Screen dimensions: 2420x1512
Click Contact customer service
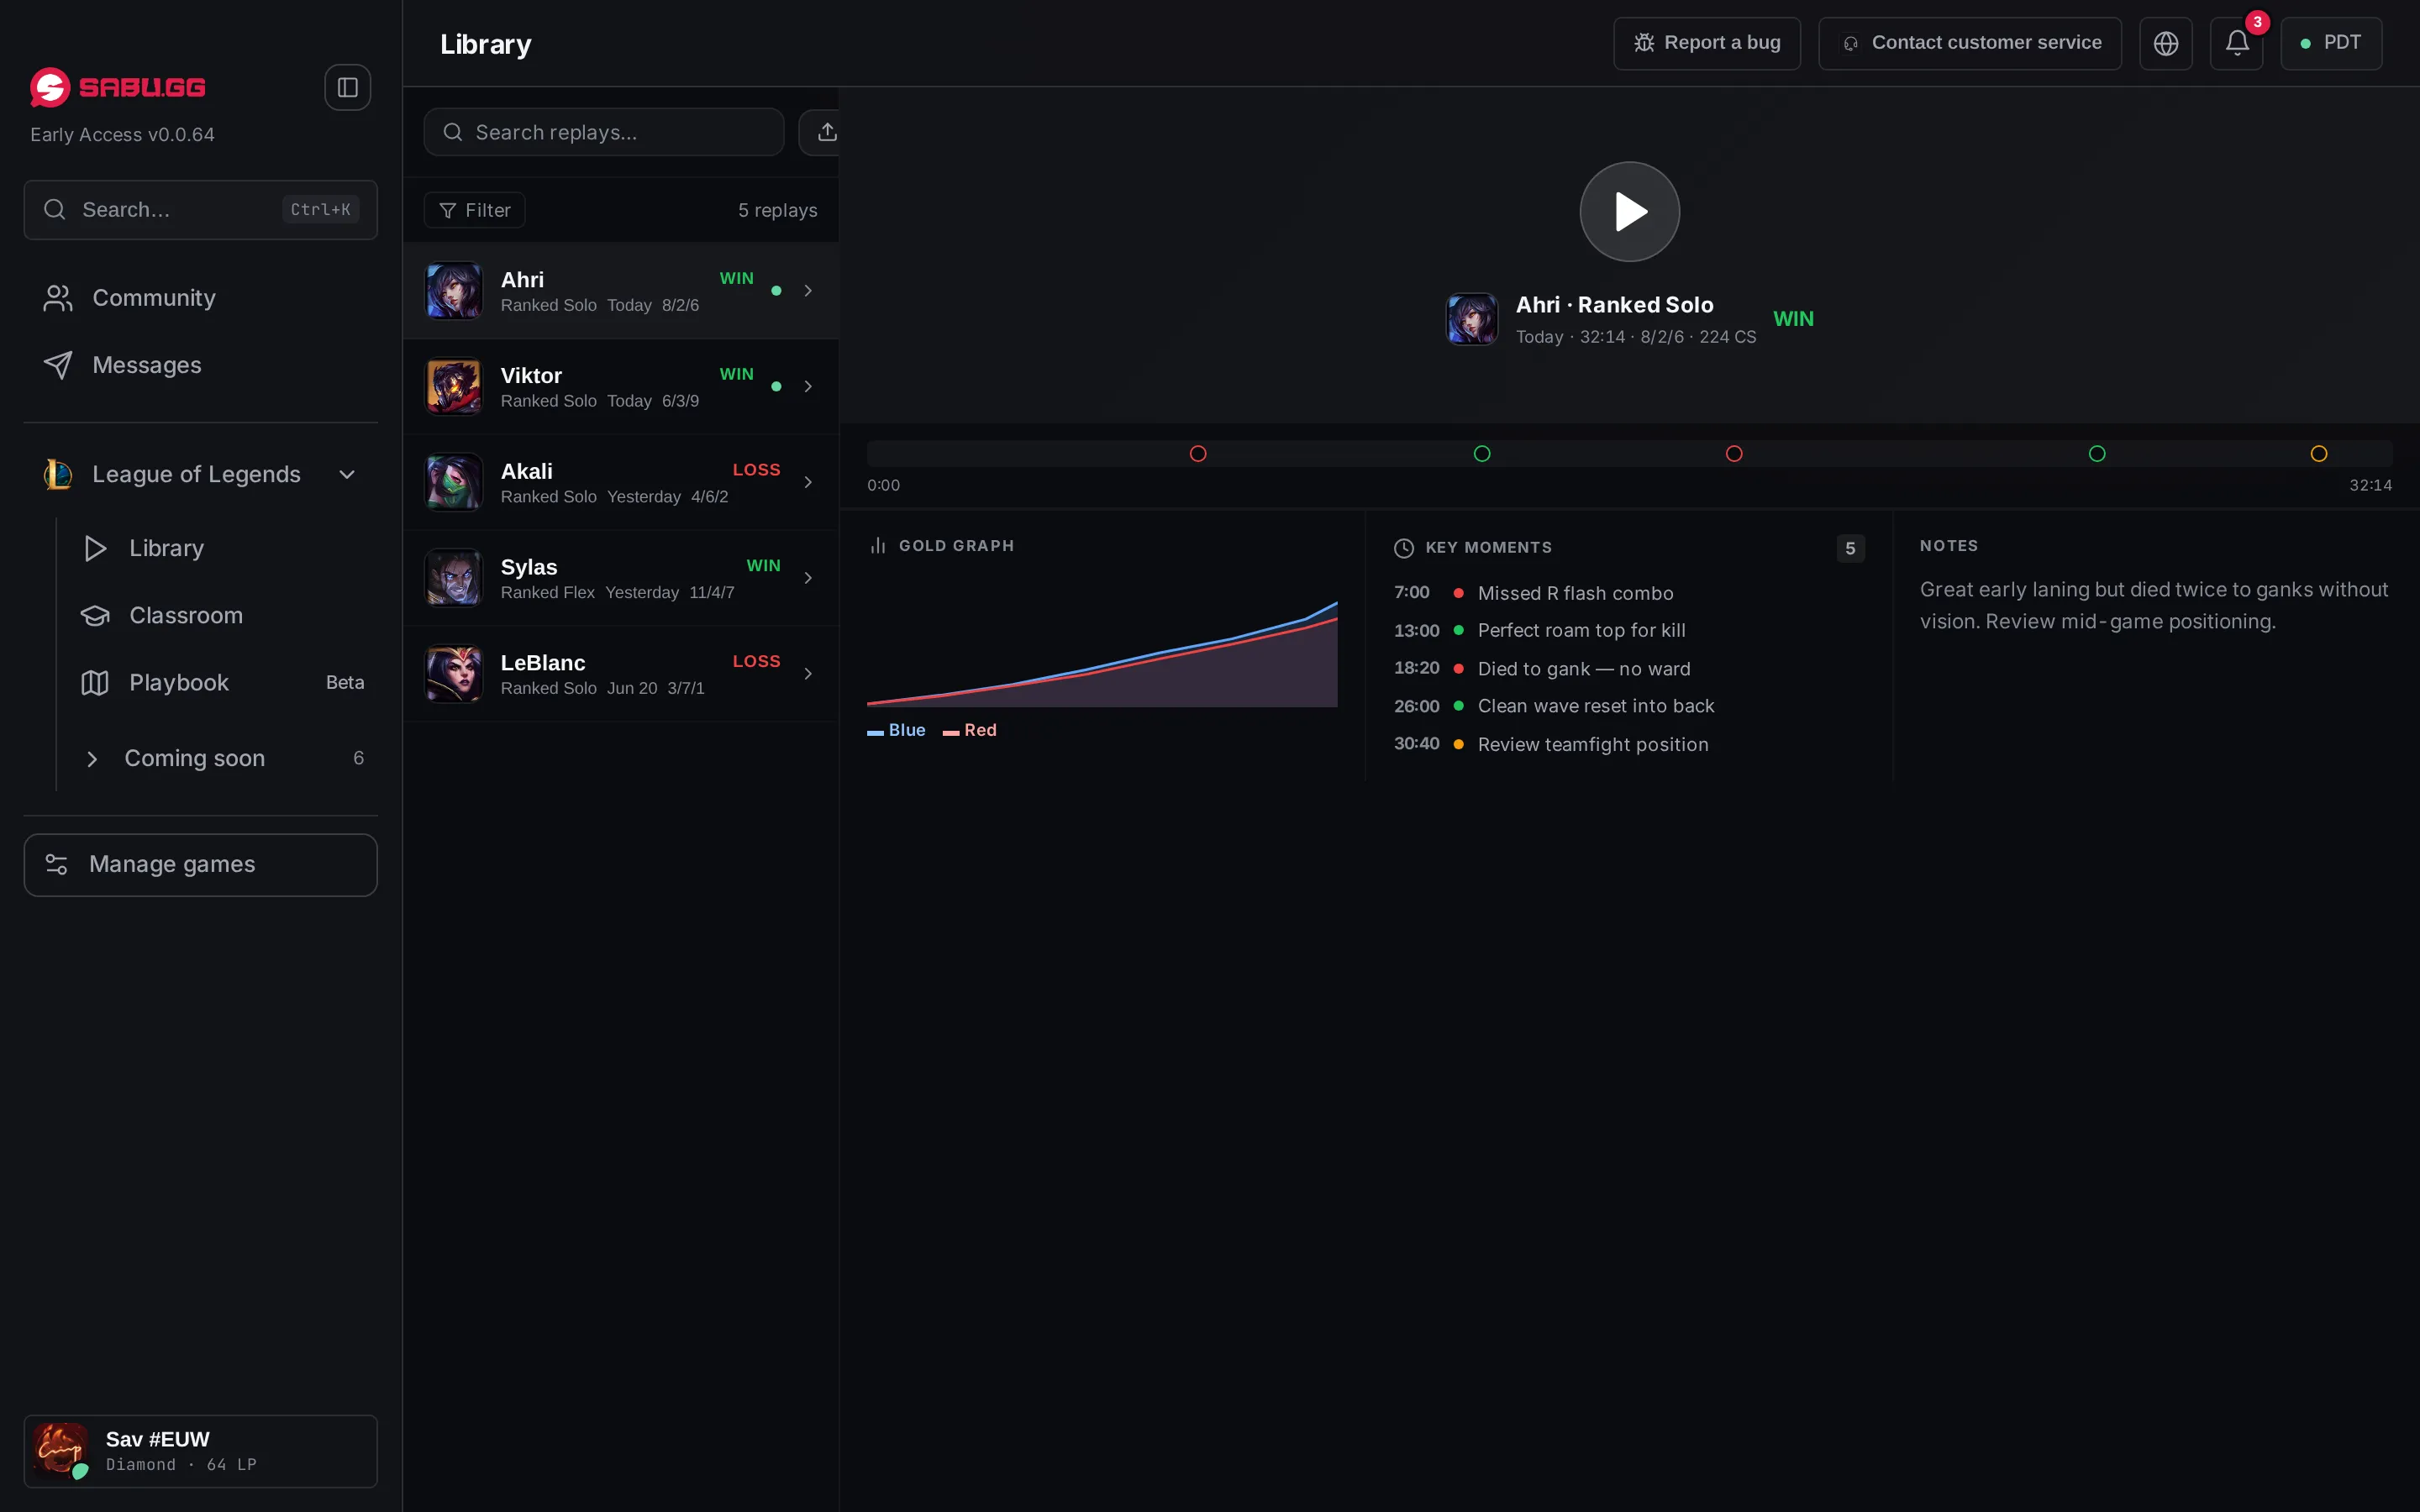point(1969,43)
